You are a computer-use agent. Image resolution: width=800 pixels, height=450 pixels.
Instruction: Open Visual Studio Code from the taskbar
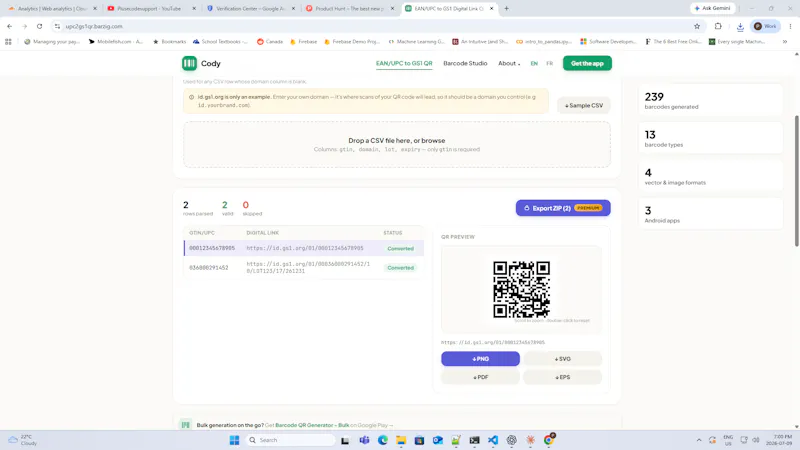pyautogui.click(x=493, y=440)
